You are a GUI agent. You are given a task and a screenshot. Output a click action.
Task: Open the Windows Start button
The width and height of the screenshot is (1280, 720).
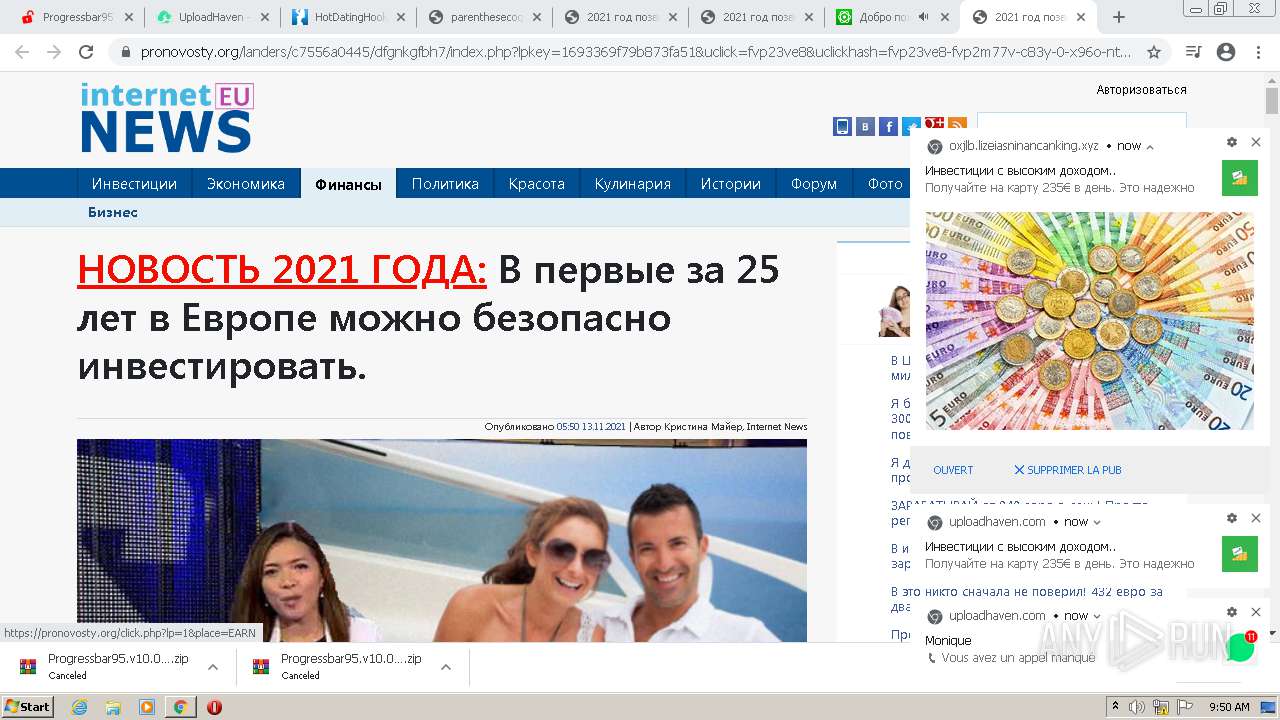[28, 706]
